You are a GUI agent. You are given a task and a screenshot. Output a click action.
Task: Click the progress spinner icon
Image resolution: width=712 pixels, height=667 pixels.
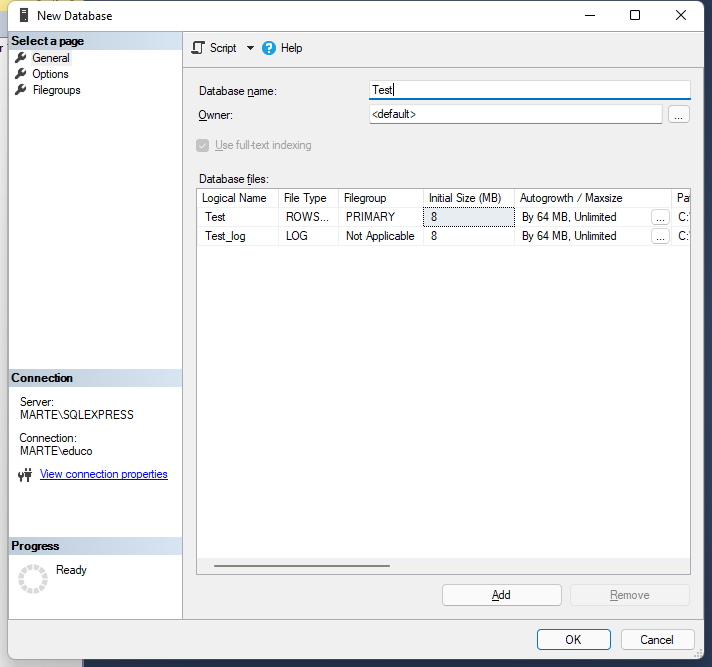[x=33, y=579]
